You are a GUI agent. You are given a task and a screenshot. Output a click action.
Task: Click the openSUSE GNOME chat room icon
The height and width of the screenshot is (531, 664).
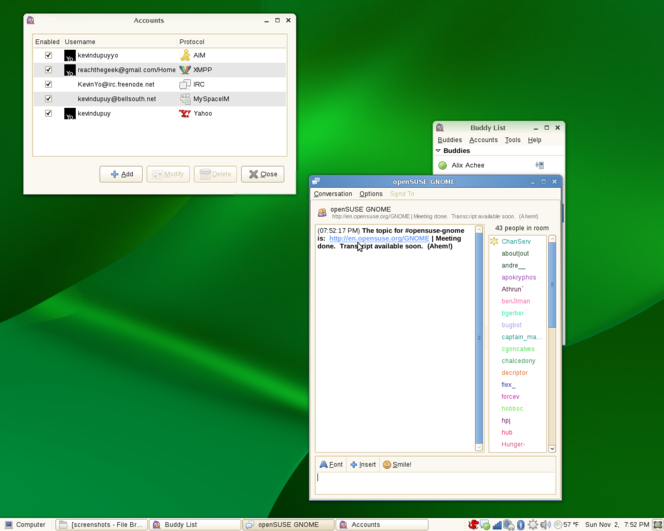[x=322, y=212]
